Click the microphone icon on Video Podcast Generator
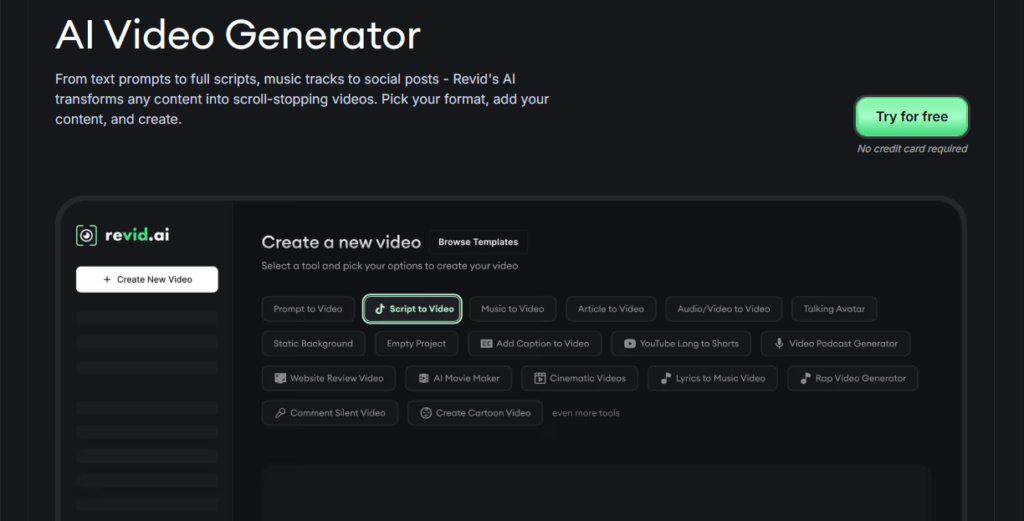Viewport: 1024px width, 521px height. pyautogui.click(x=779, y=343)
